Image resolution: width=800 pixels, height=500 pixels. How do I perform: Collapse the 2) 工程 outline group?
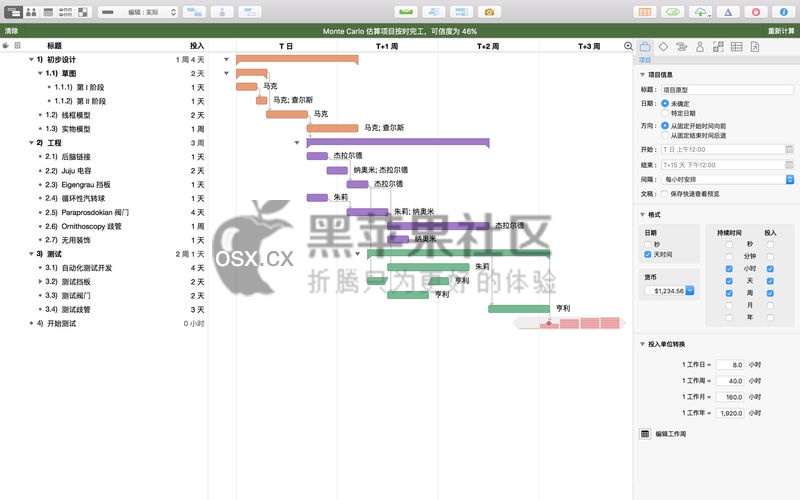coord(31,143)
